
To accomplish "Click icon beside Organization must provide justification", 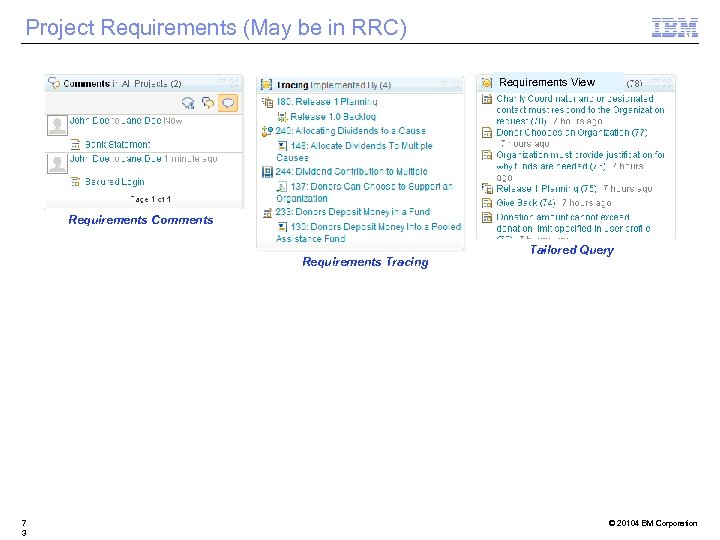I will pos(487,155).
